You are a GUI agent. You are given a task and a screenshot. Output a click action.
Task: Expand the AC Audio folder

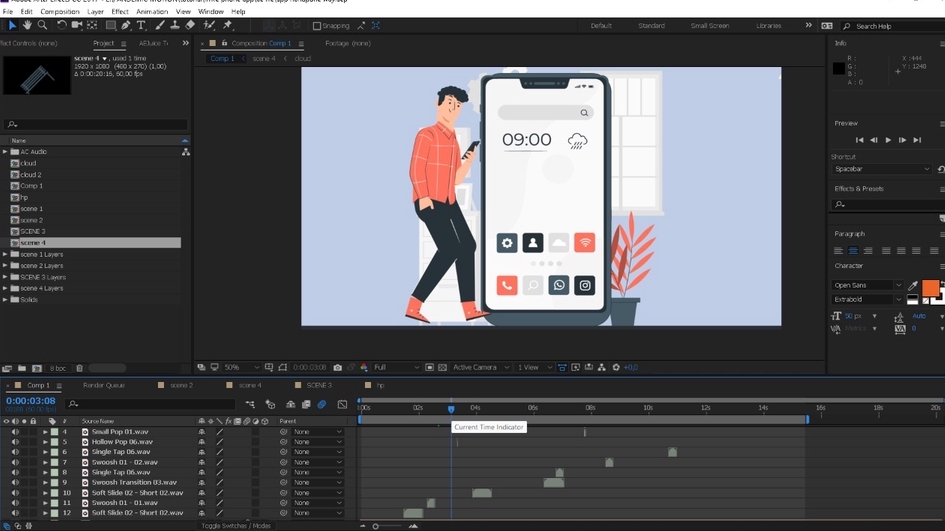5,152
